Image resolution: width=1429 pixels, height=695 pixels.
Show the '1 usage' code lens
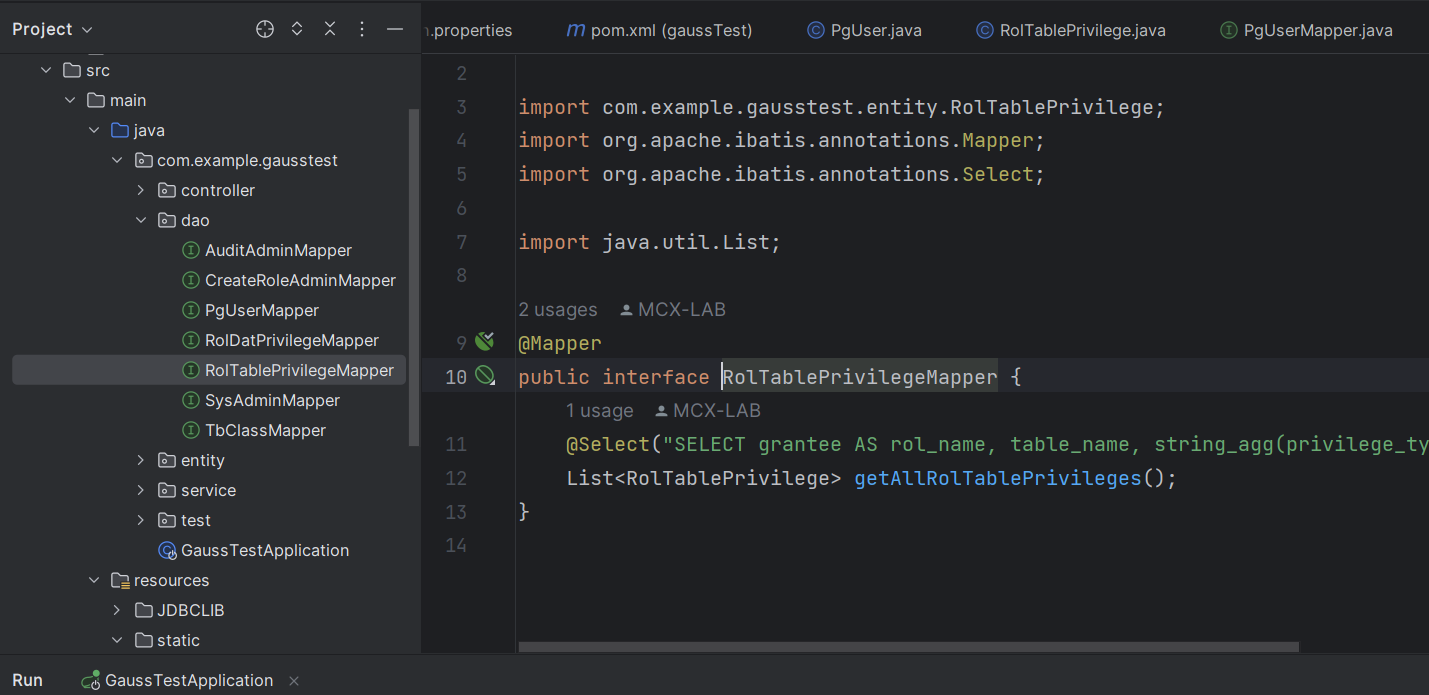point(600,410)
